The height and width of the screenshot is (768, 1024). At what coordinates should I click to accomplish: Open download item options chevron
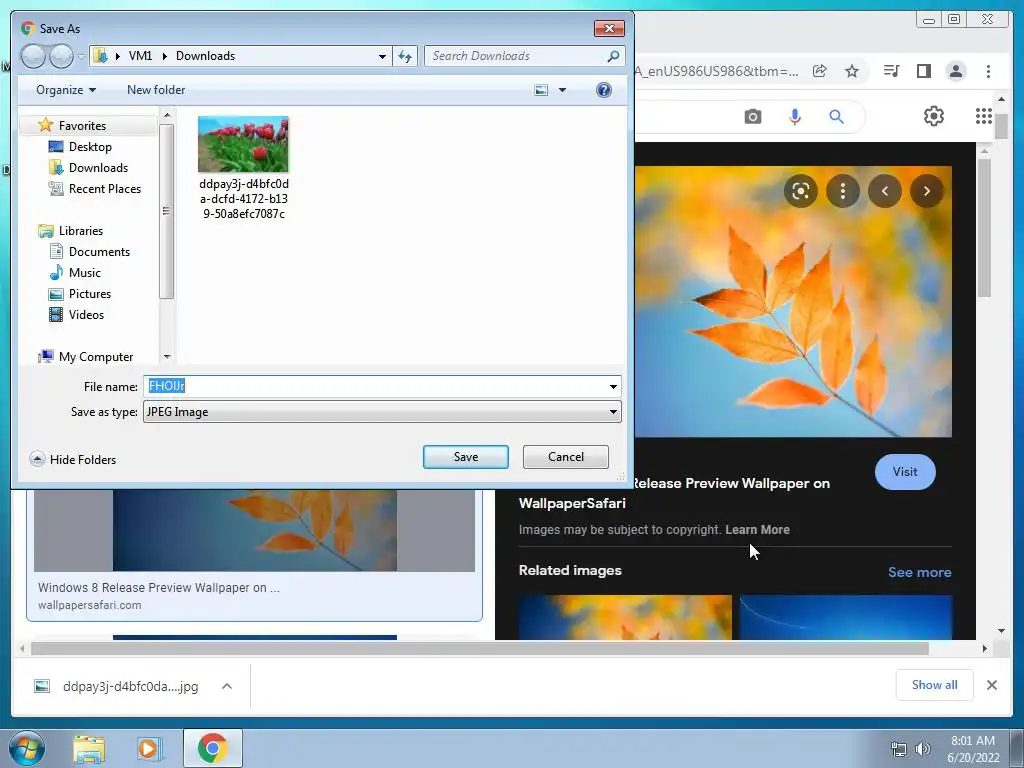(x=227, y=686)
